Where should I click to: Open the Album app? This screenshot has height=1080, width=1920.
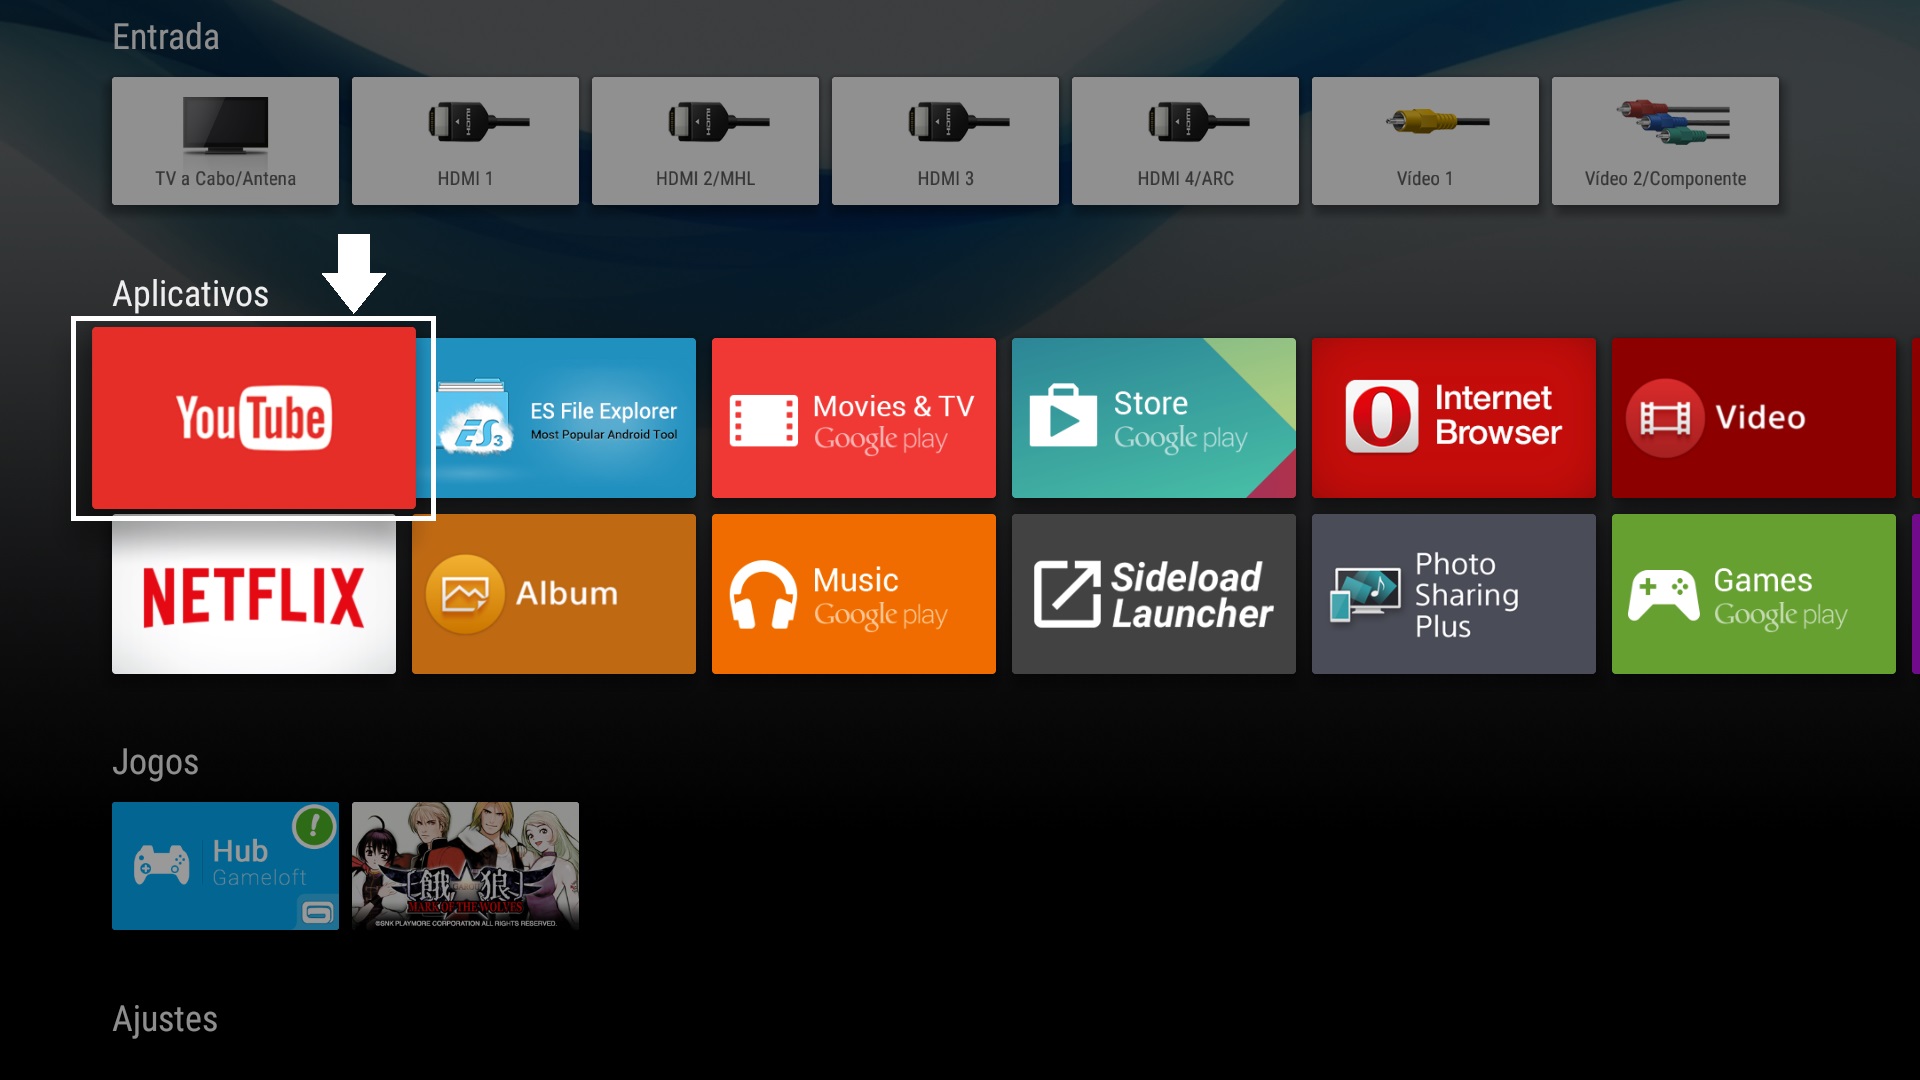[554, 594]
